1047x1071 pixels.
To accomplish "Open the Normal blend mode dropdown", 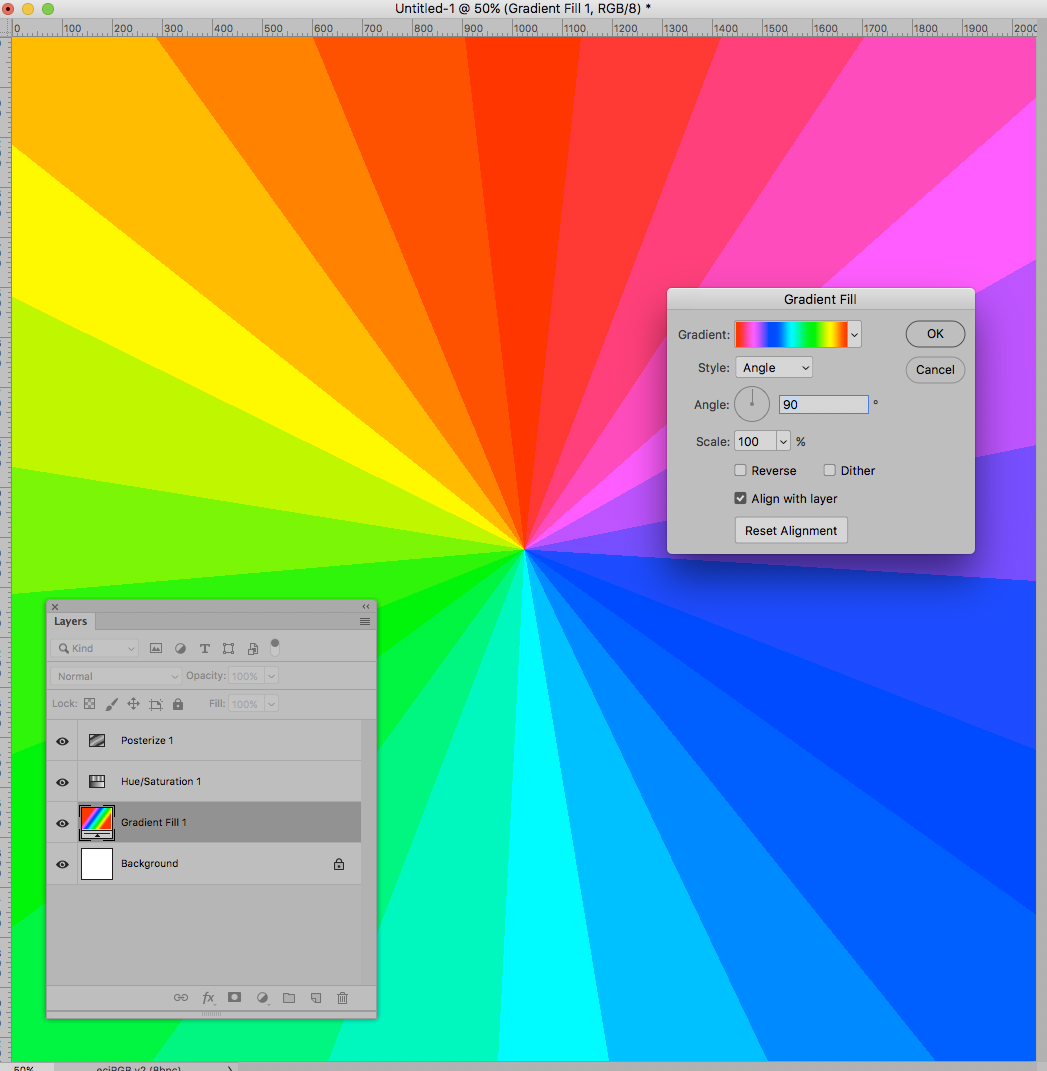I will point(115,676).
